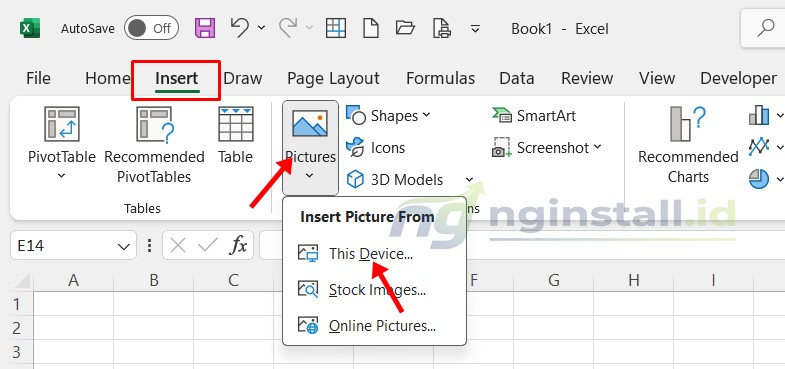Screen dimensions: 785x369
Task: Open the View tab
Action: [657, 78]
